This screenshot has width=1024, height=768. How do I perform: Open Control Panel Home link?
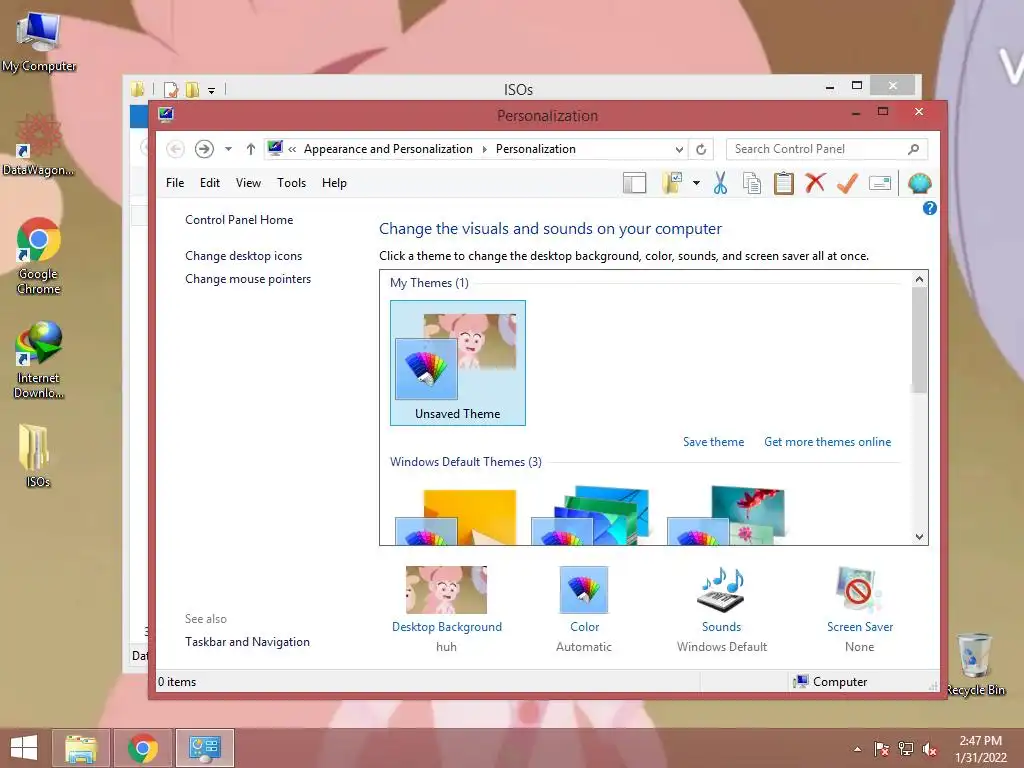(x=239, y=220)
